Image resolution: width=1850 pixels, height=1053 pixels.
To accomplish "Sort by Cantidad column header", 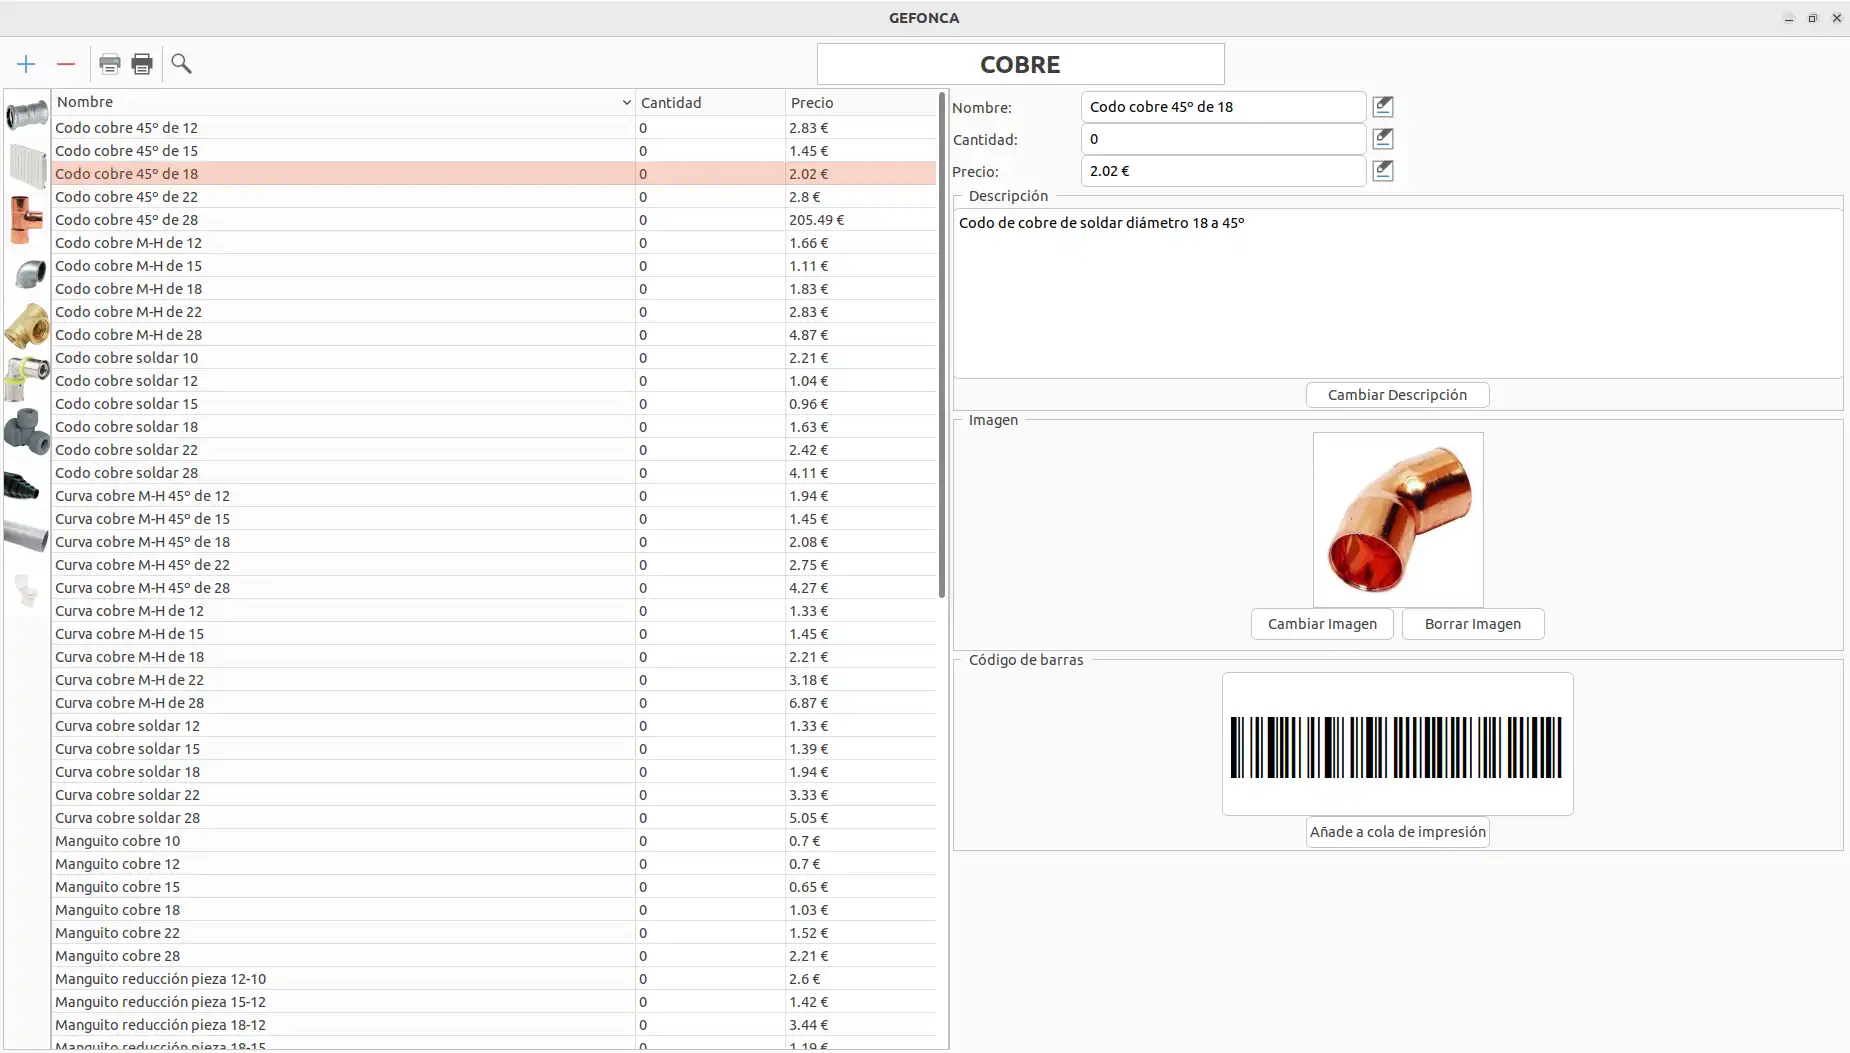I will pyautogui.click(x=710, y=102).
